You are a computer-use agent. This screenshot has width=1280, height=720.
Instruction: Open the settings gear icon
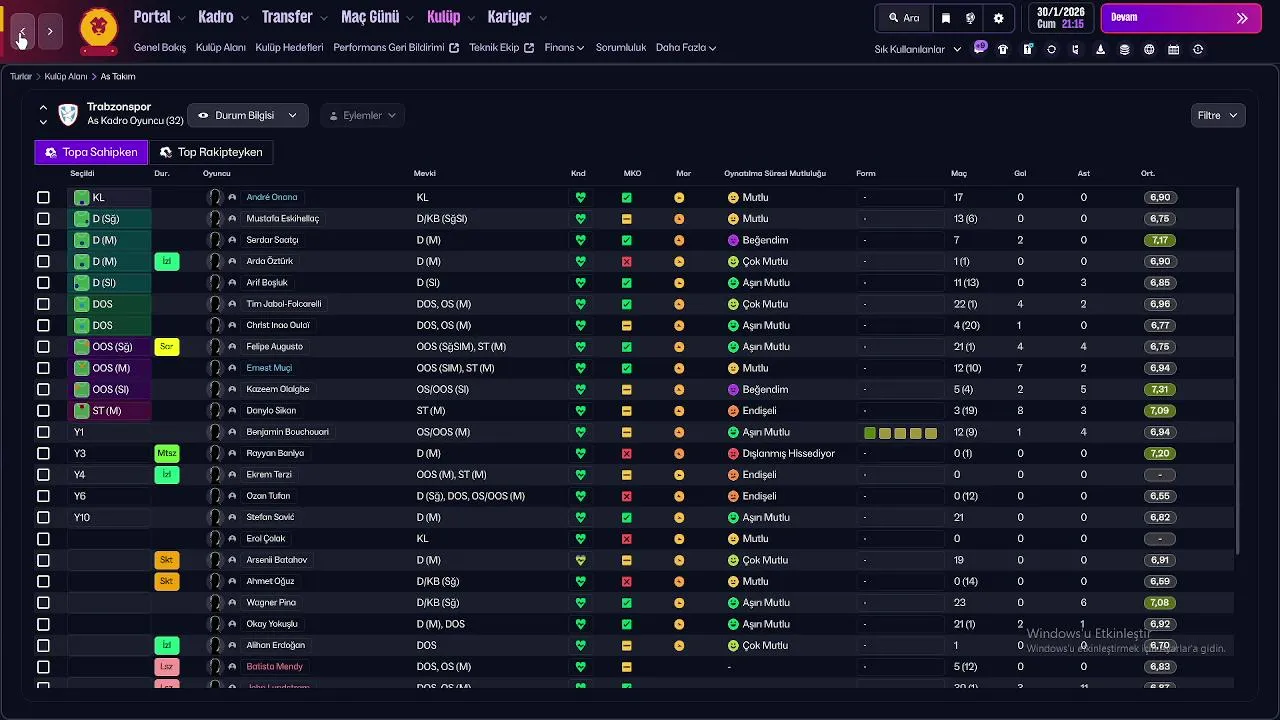[998, 18]
